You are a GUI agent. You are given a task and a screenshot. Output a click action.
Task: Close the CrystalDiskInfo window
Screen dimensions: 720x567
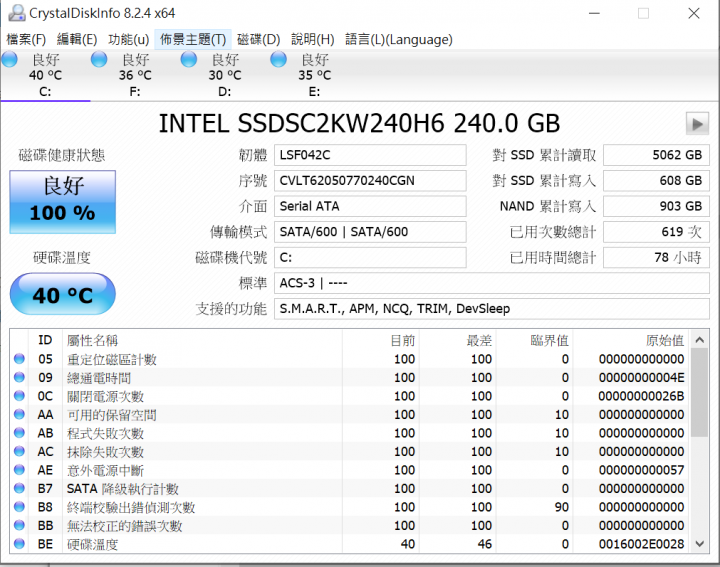click(694, 13)
